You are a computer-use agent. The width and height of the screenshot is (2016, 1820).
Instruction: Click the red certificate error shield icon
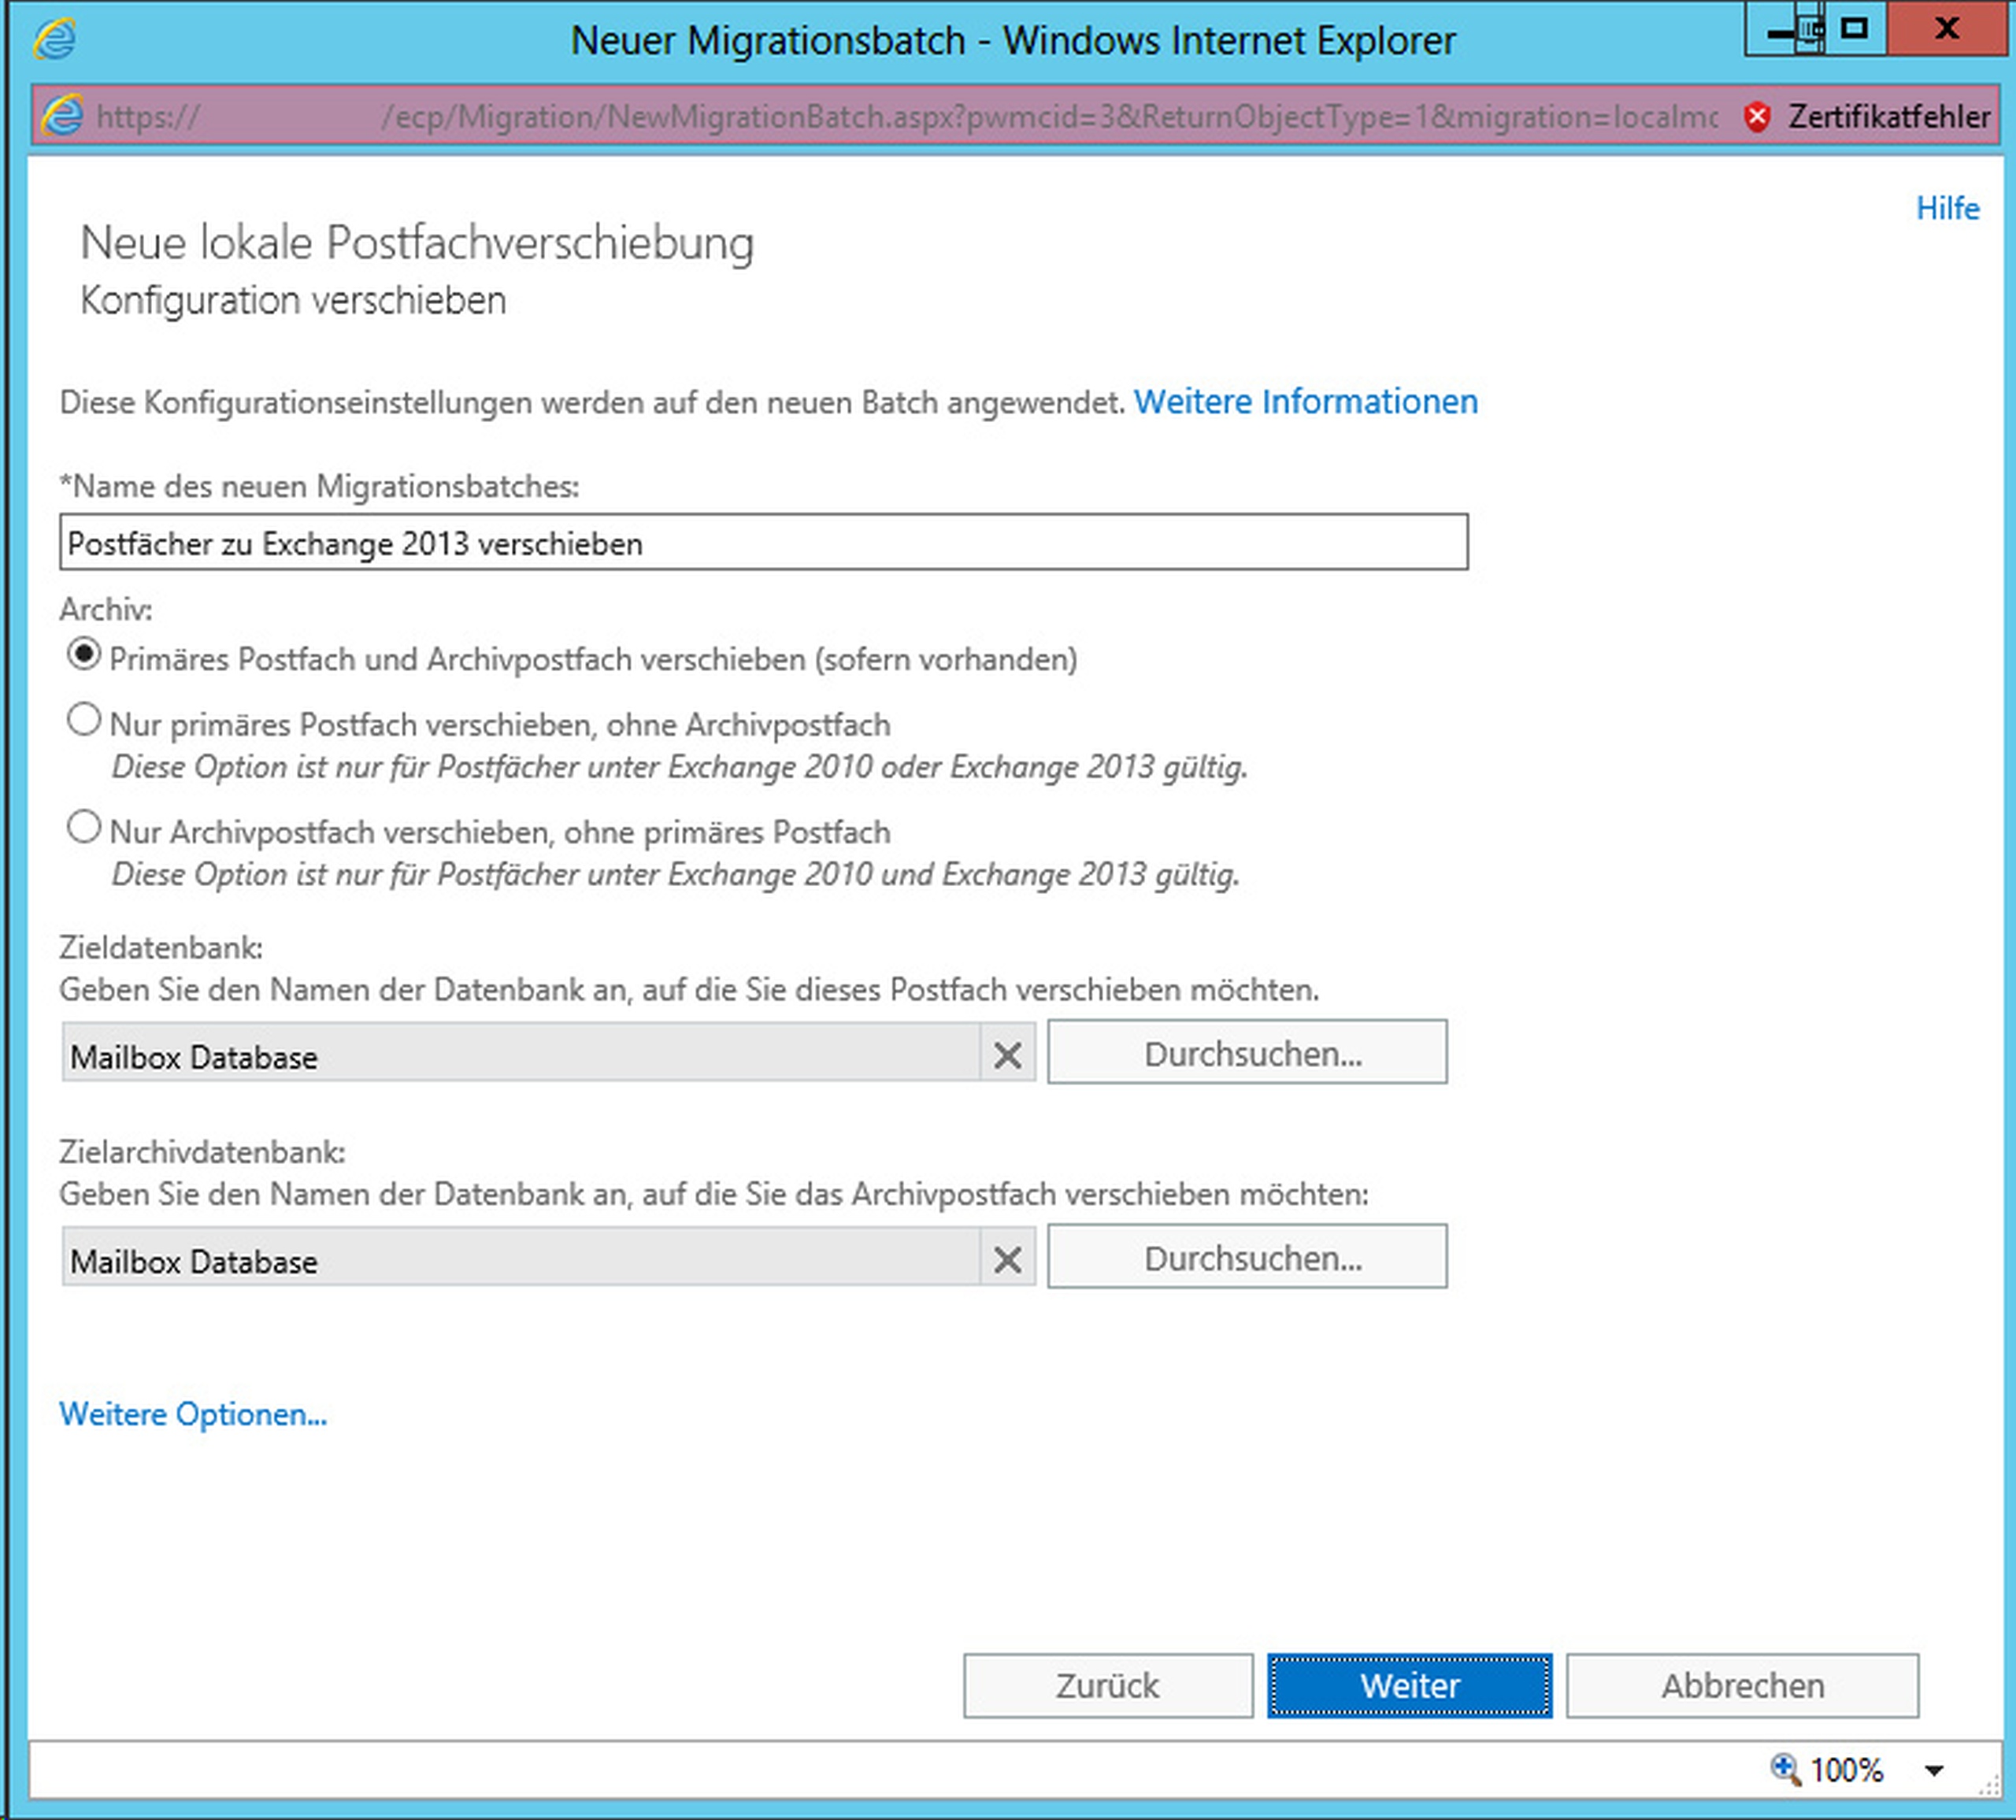tap(1757, 117)
